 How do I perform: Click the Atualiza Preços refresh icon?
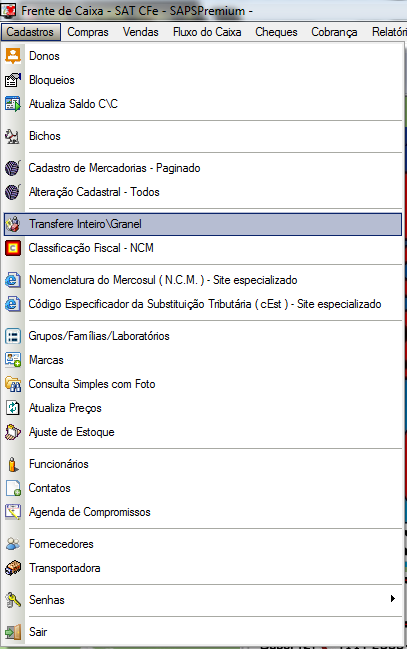13,408
